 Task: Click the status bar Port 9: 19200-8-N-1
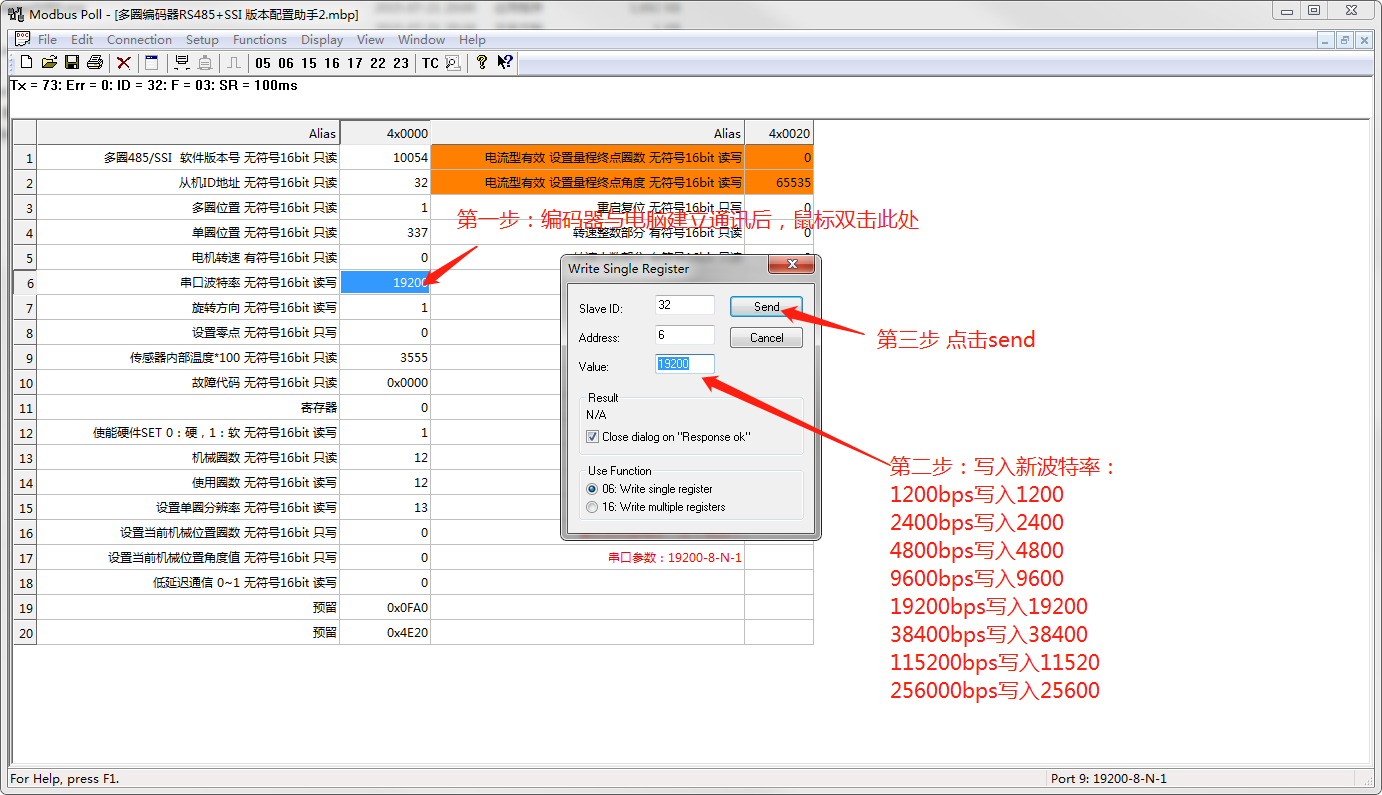pos(1109,778)
